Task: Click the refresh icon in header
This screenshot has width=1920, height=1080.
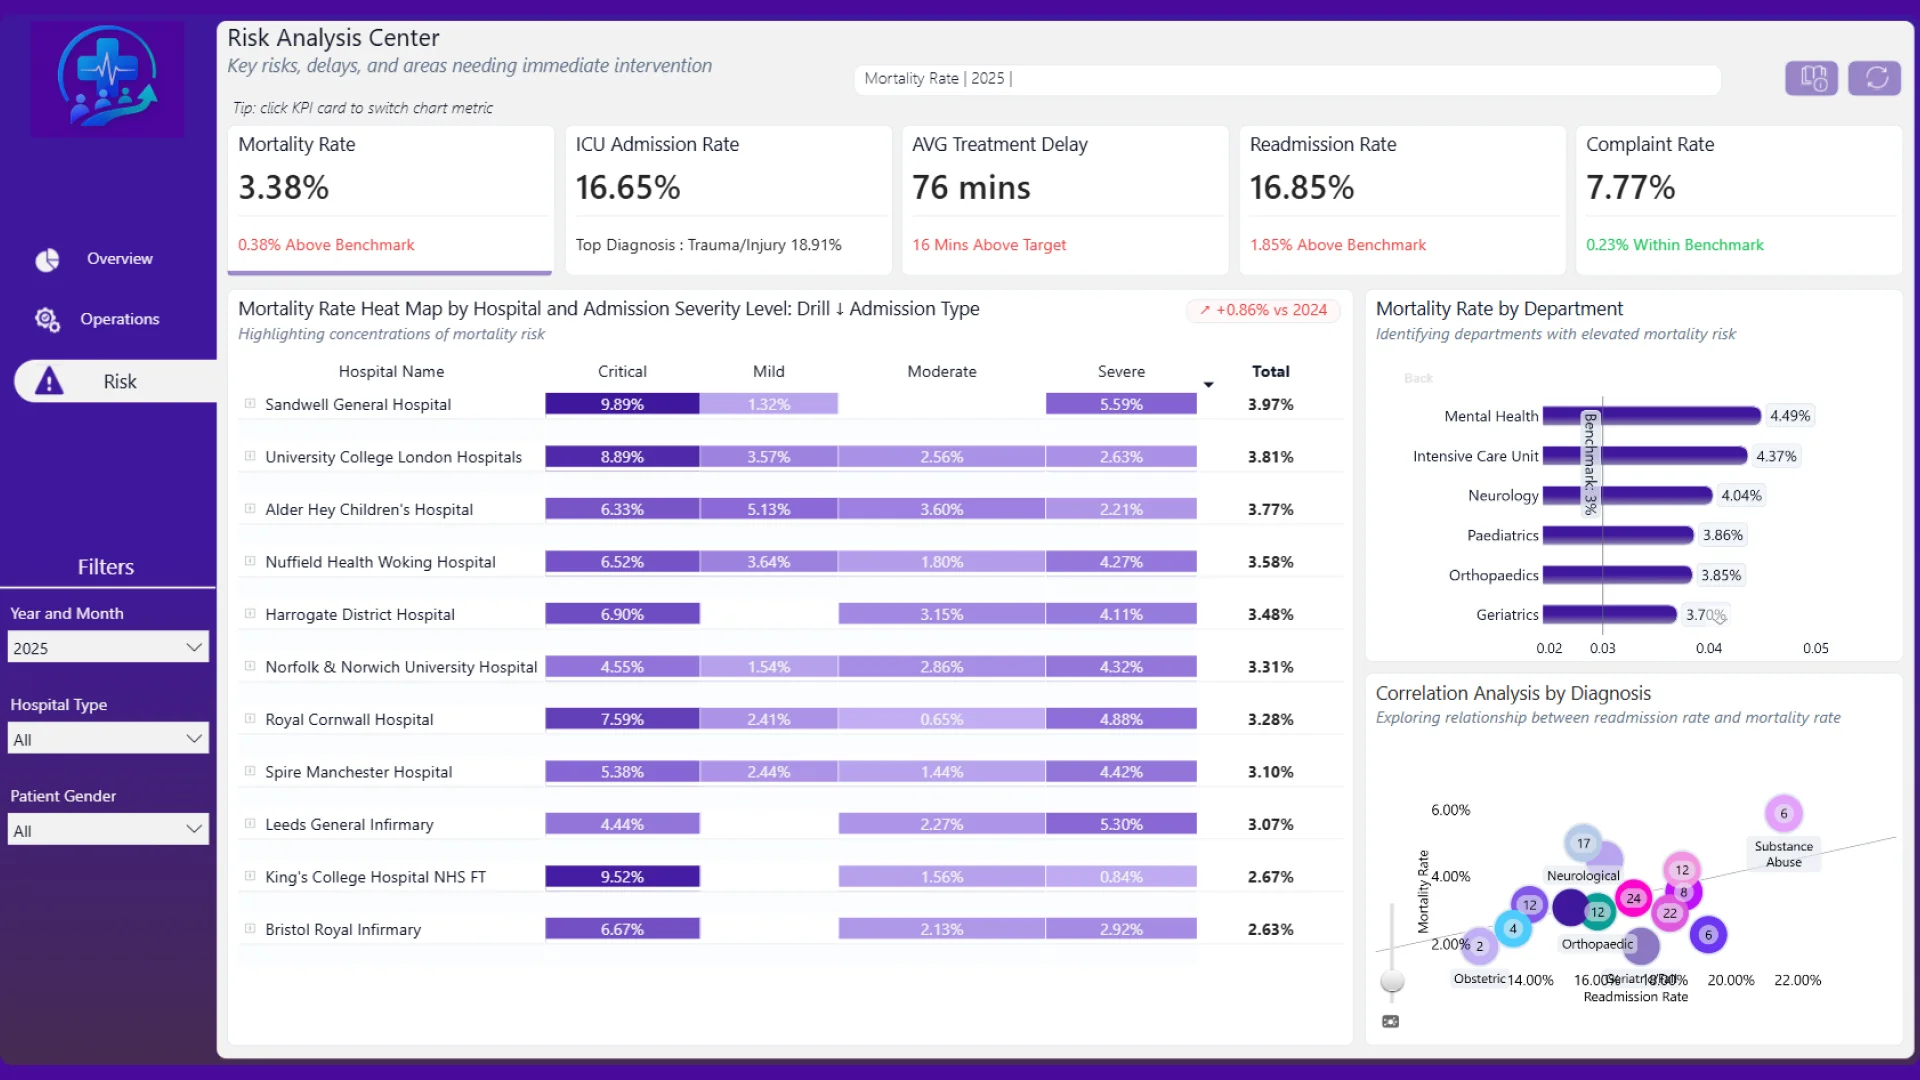Action: pyautogui.click(x=1875, y=78)
